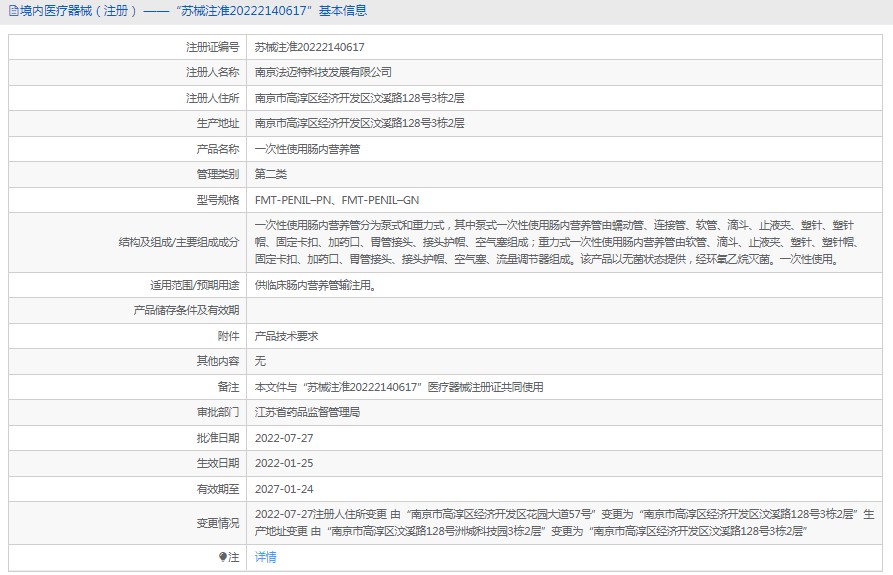The image size is (893, 575).
Task: Select the label 其他内容
Action: coord(218,361)
